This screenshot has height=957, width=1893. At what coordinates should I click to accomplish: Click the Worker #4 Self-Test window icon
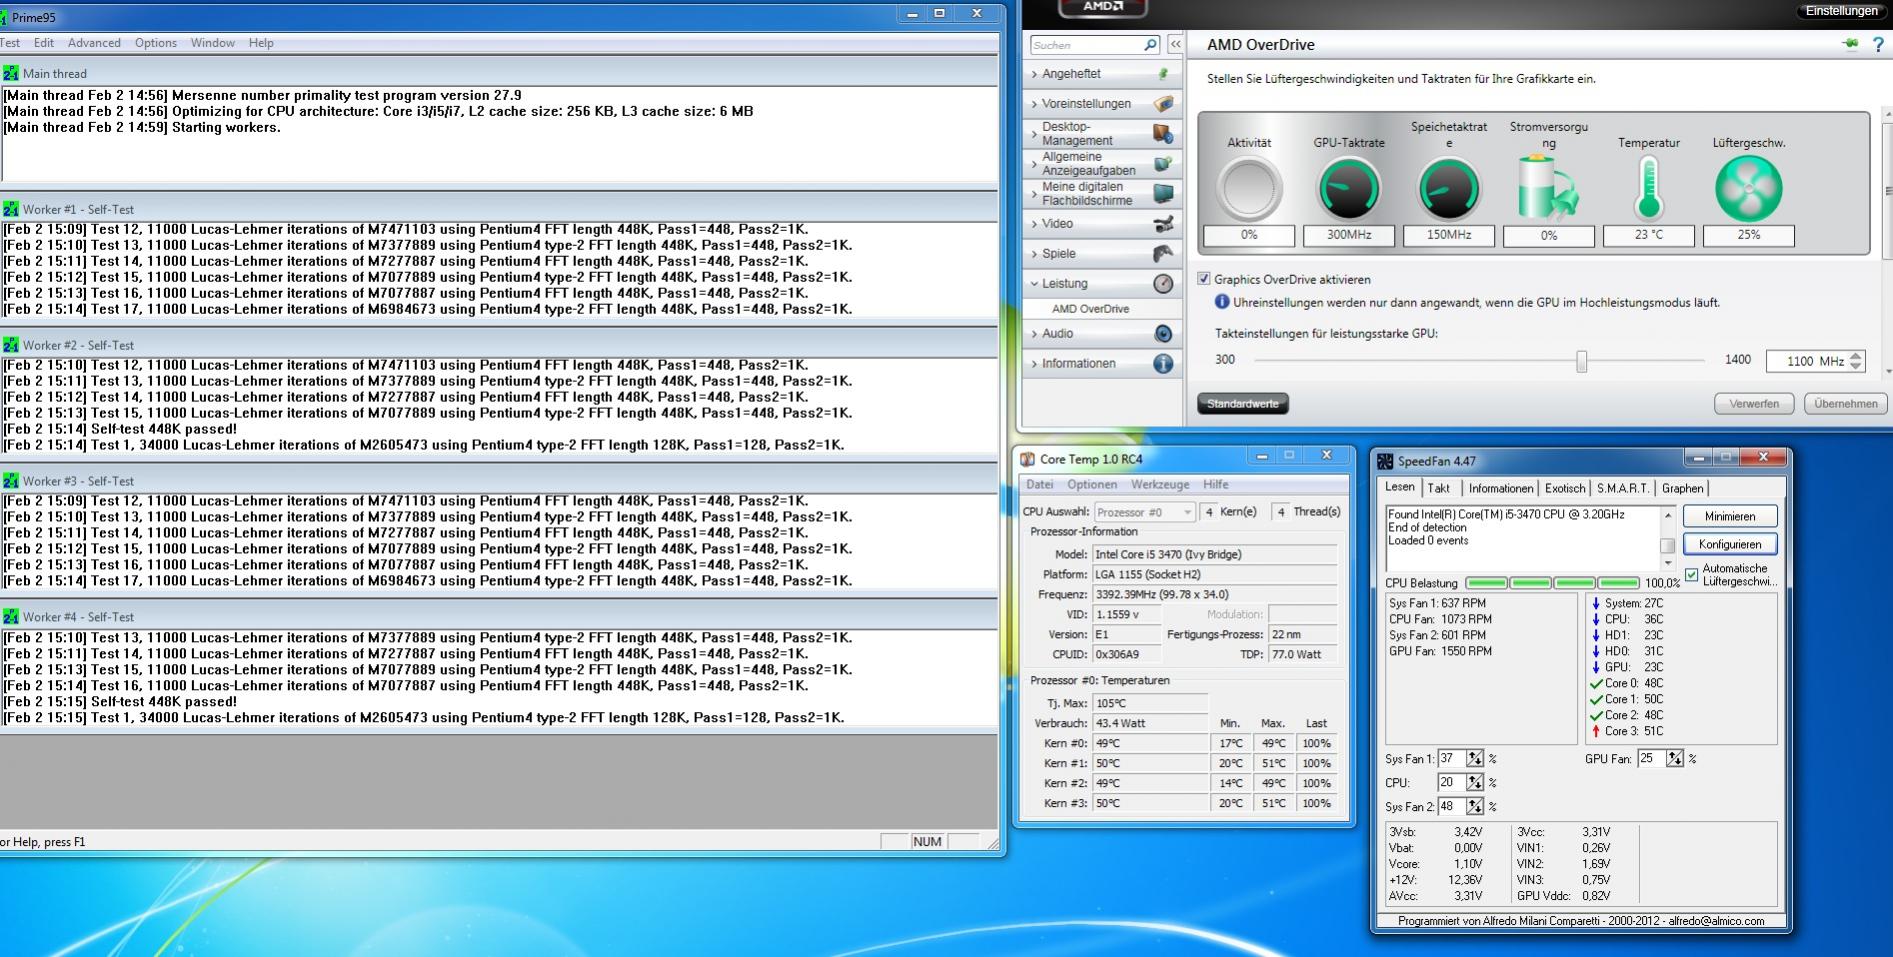pyautogui.click(x=11, y=617)
